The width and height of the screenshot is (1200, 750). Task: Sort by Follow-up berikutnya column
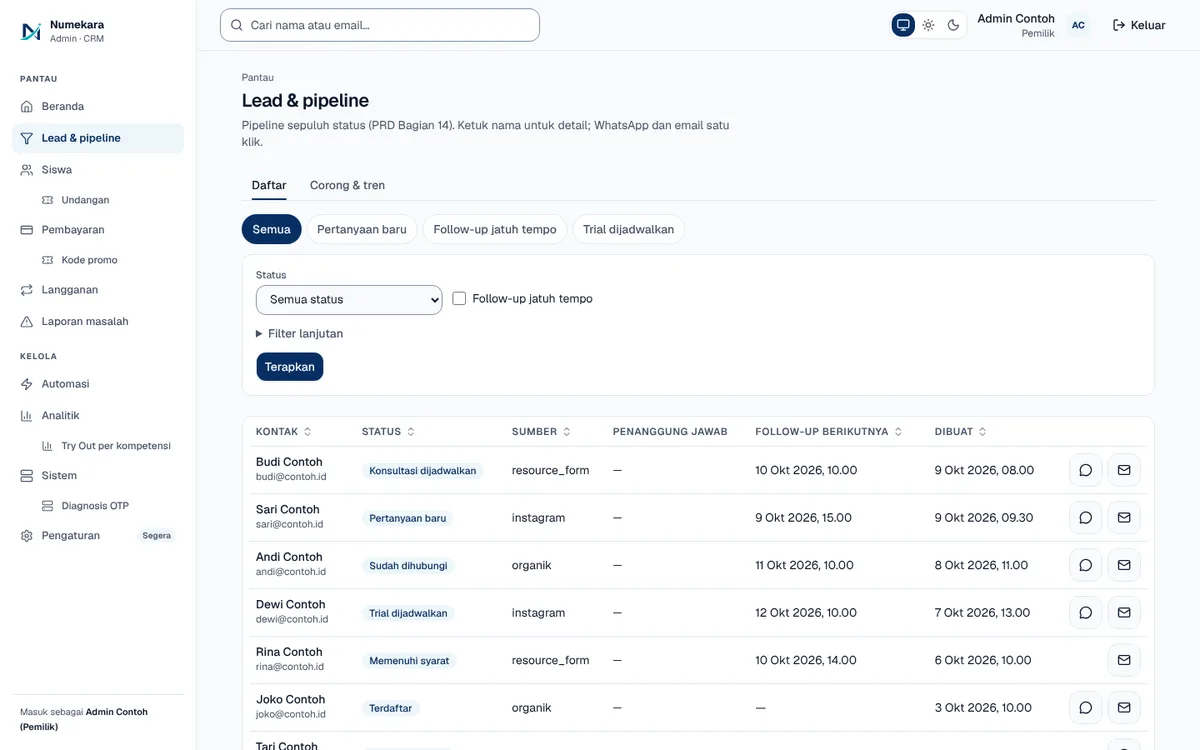[x=829, y=432]
